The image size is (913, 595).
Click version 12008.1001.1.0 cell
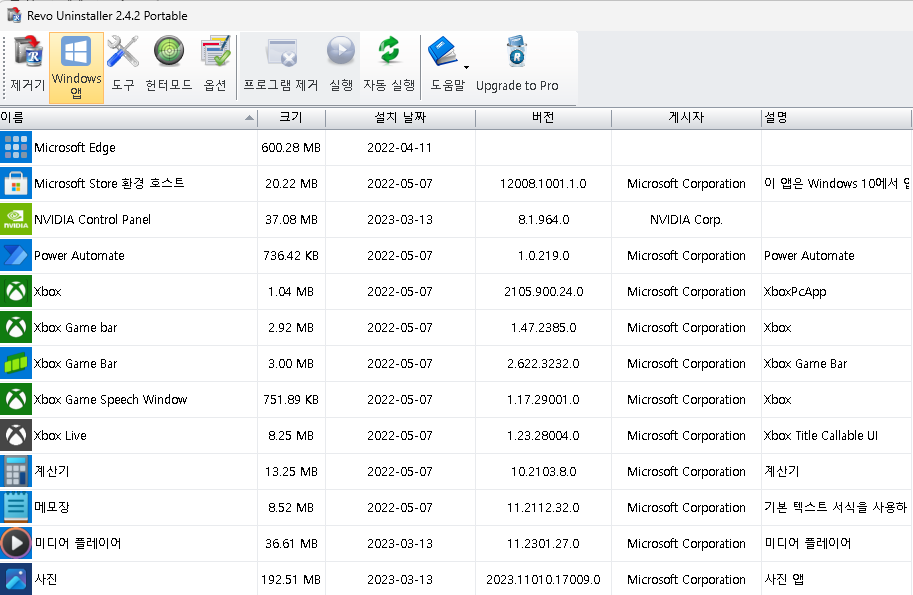[543, 184]
